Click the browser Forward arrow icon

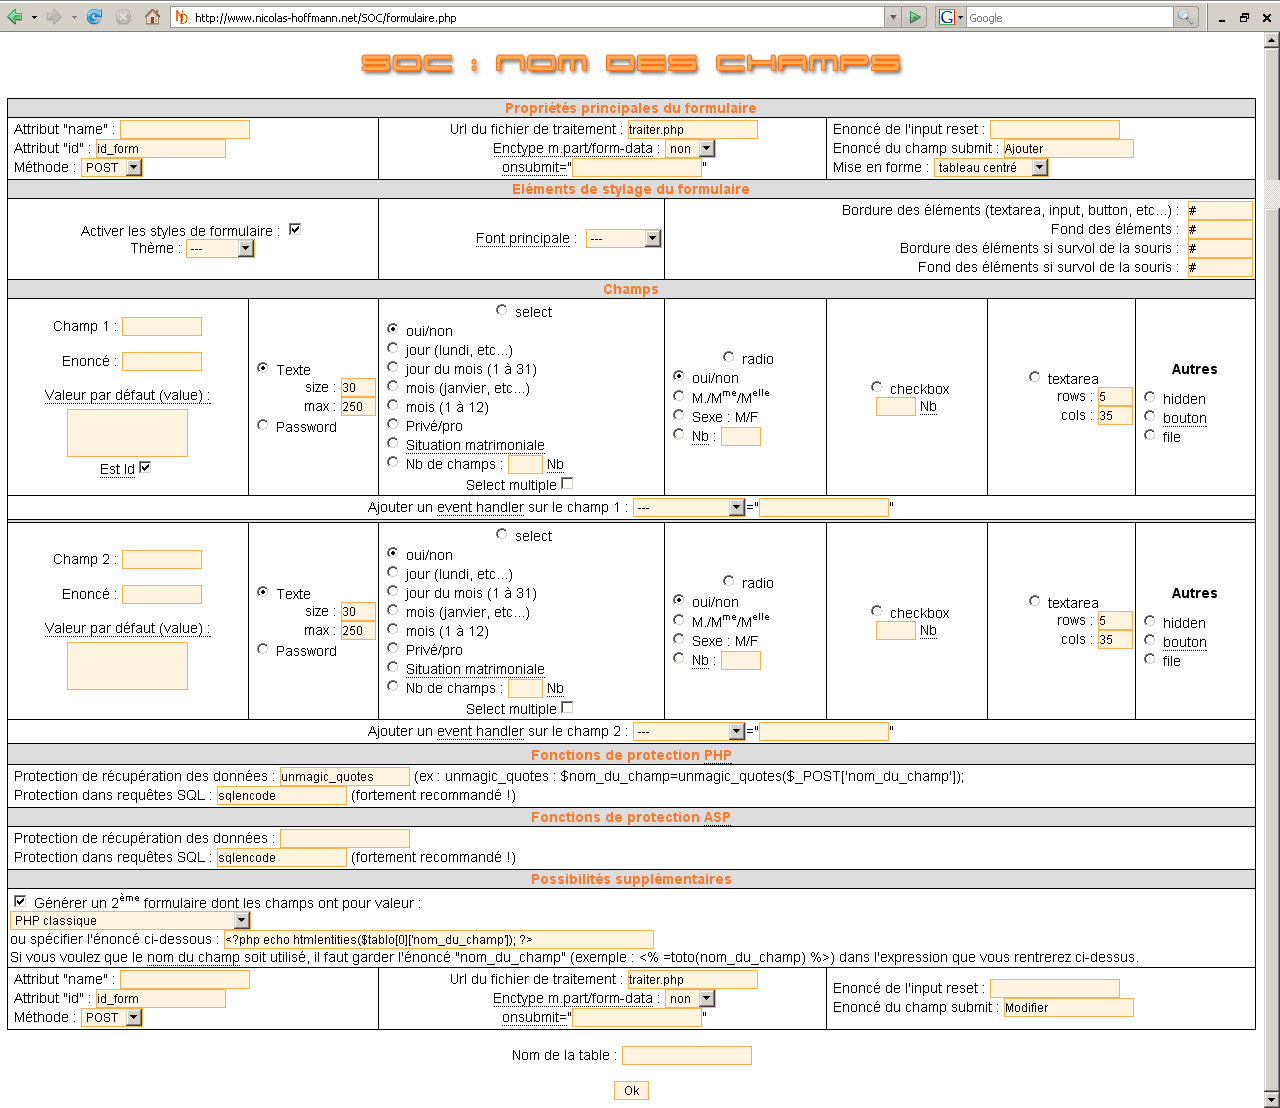[54, 17]
